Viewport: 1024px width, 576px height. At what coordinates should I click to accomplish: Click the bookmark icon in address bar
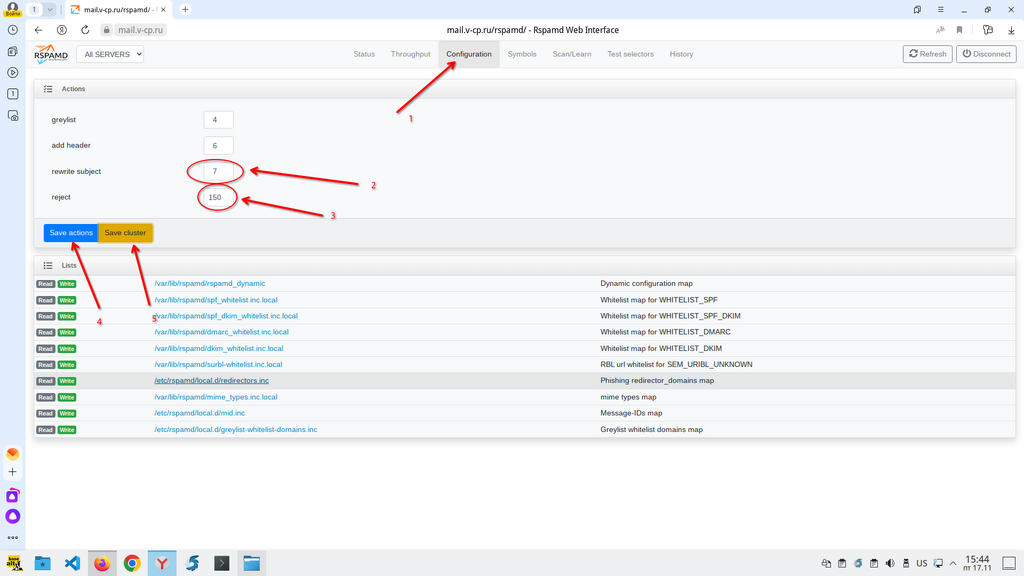(x=960, y=30)
